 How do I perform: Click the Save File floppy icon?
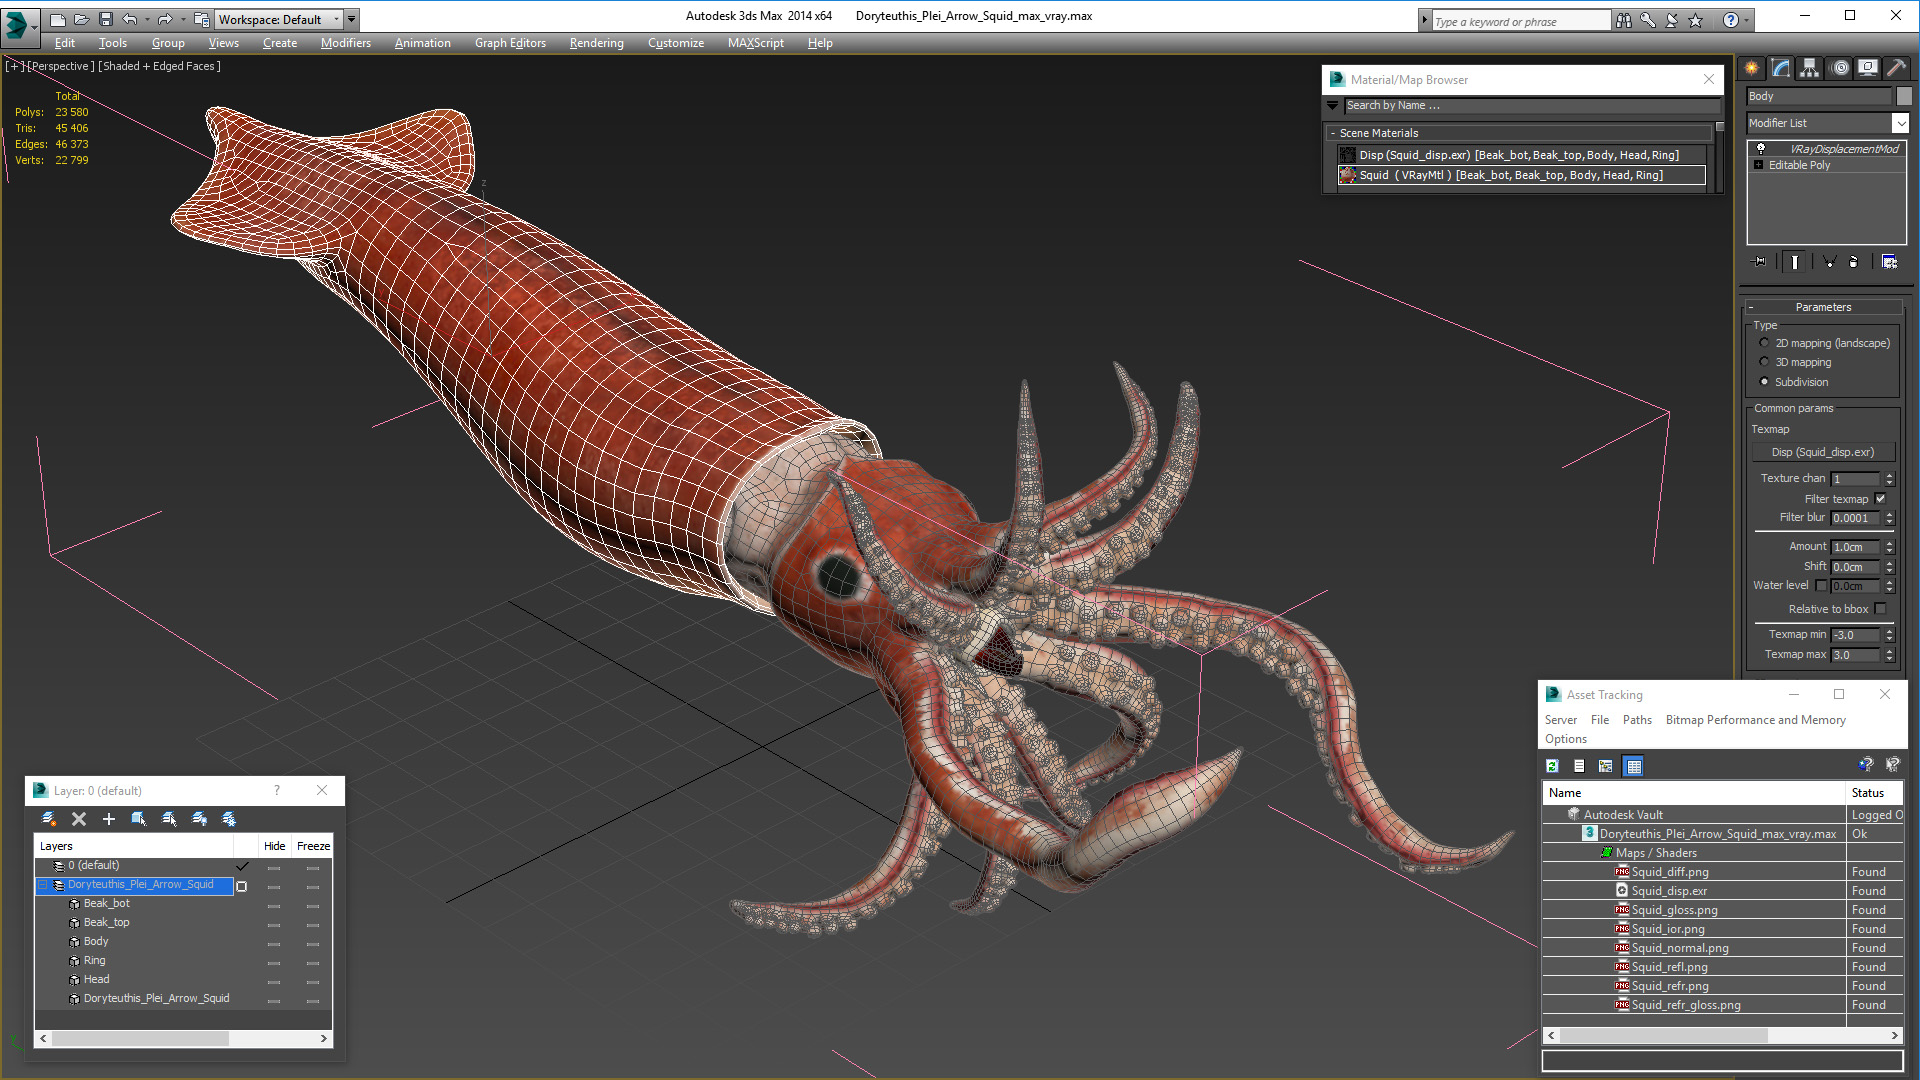[105, 19]
